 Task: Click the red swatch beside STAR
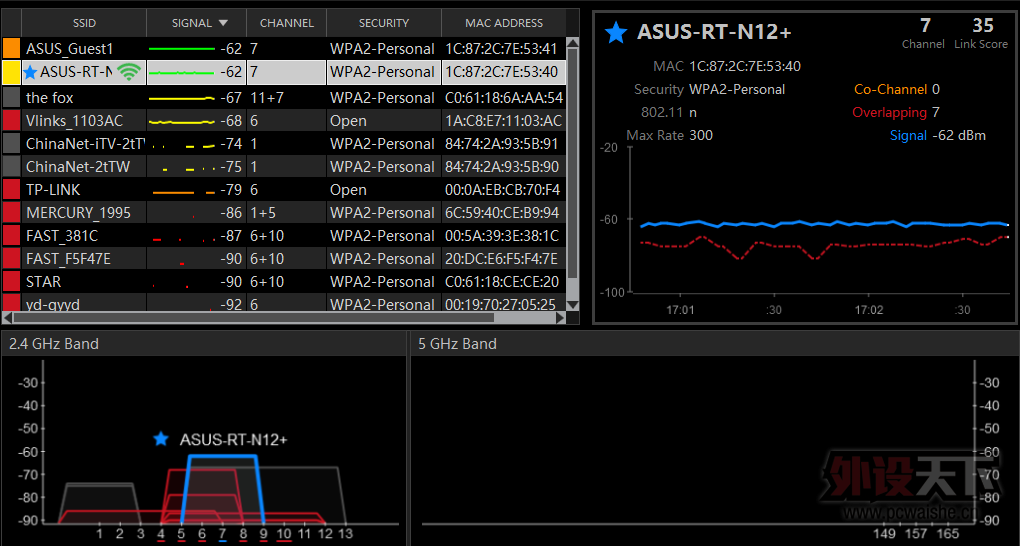12,282
